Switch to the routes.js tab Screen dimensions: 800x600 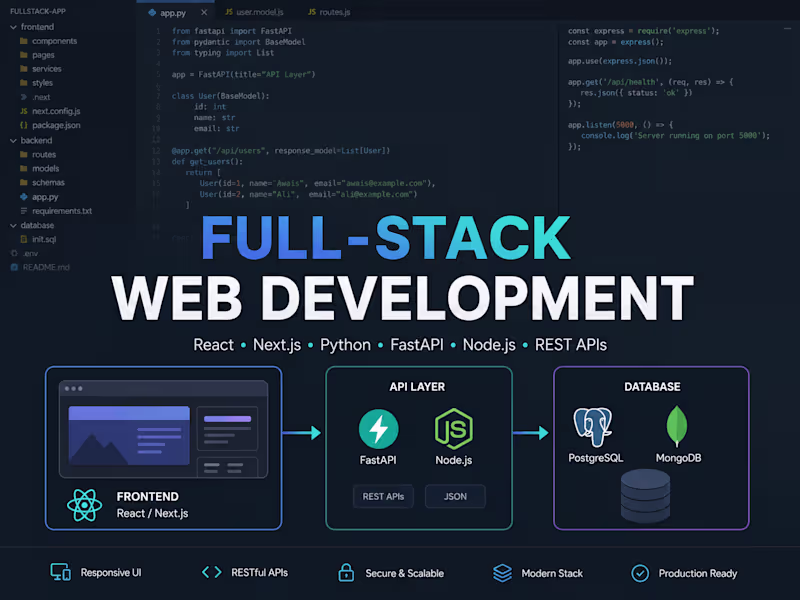[x=329, y=12]
